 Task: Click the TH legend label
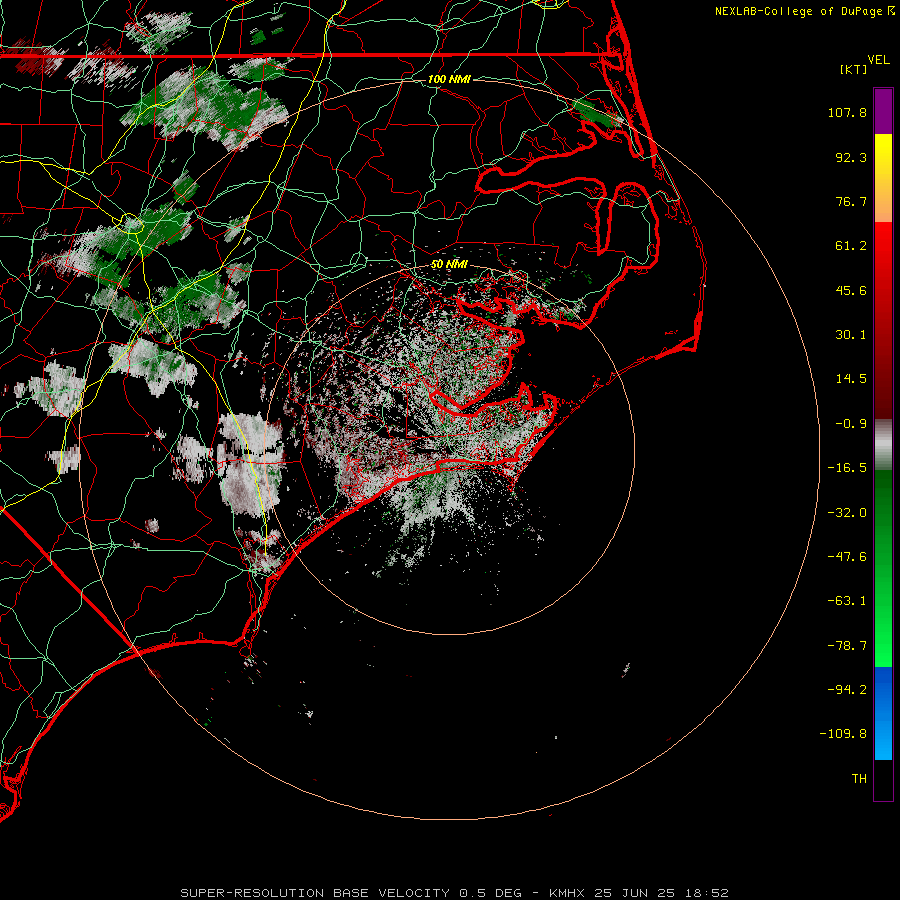click(859, 779)
